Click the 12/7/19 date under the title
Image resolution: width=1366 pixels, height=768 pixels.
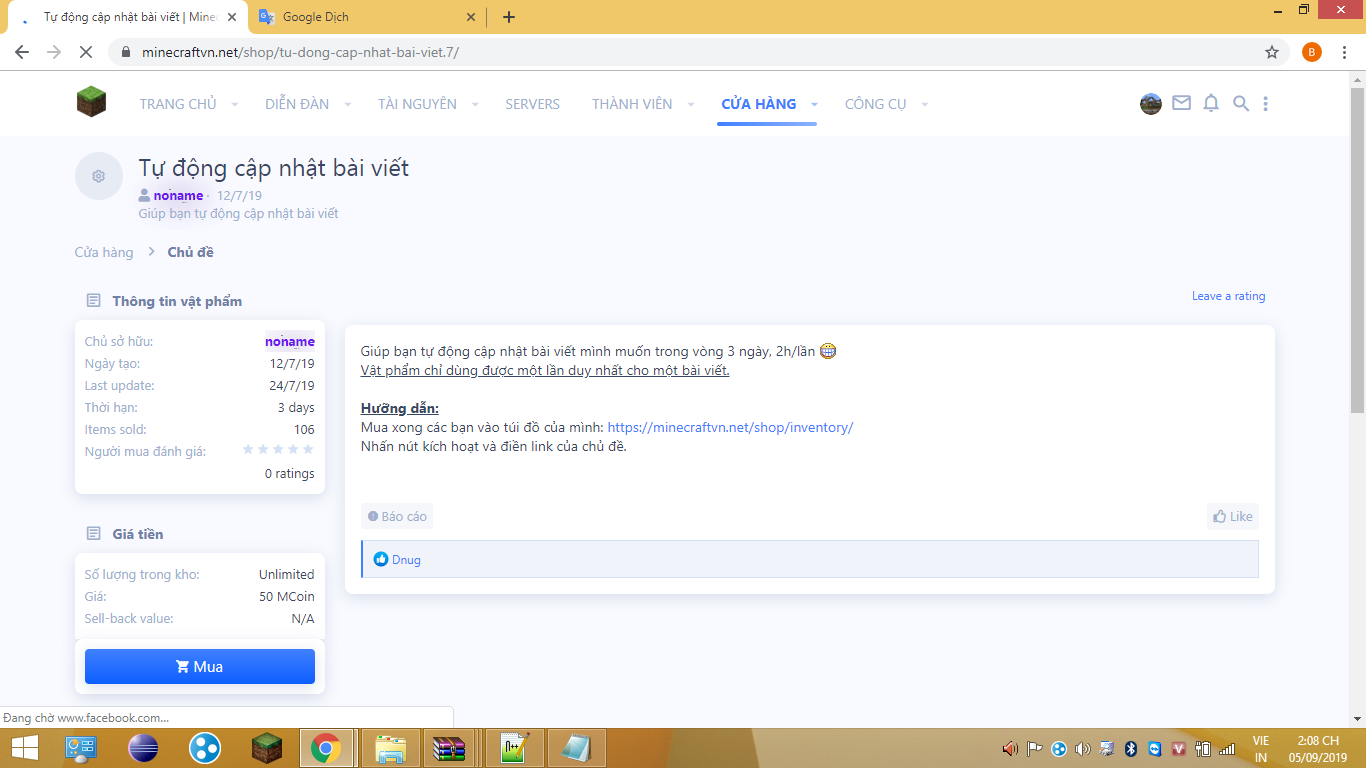coord(239,196)
